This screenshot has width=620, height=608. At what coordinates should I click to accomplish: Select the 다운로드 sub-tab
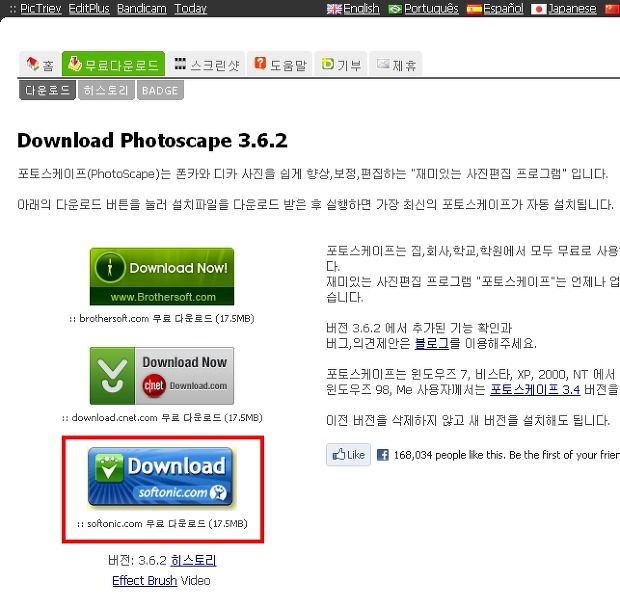click(x=47, y=90)
